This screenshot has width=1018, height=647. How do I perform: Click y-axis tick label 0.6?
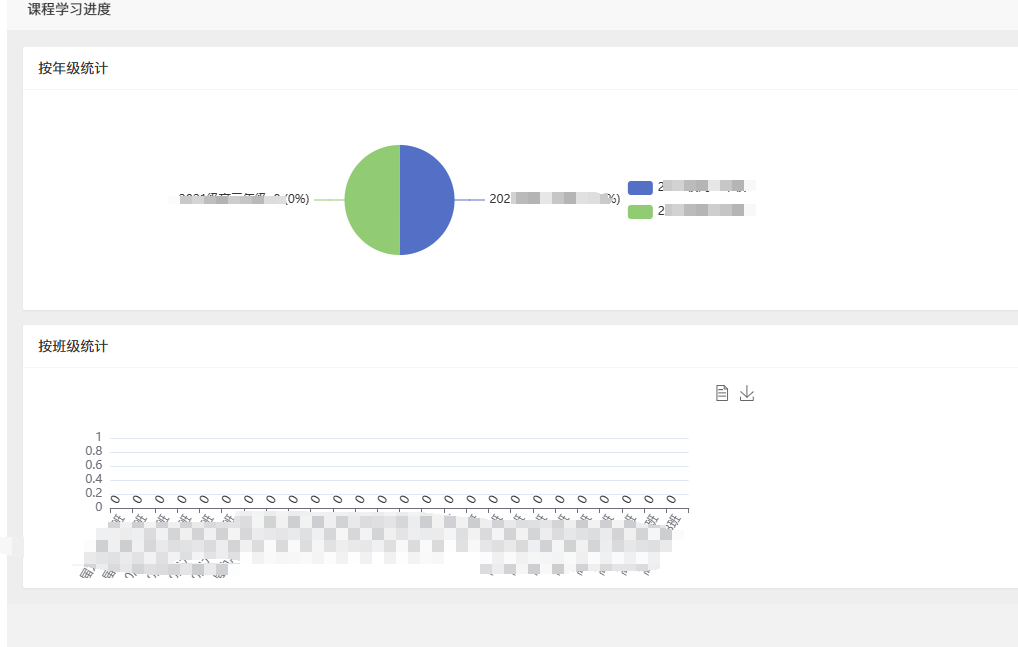[93, 465]
